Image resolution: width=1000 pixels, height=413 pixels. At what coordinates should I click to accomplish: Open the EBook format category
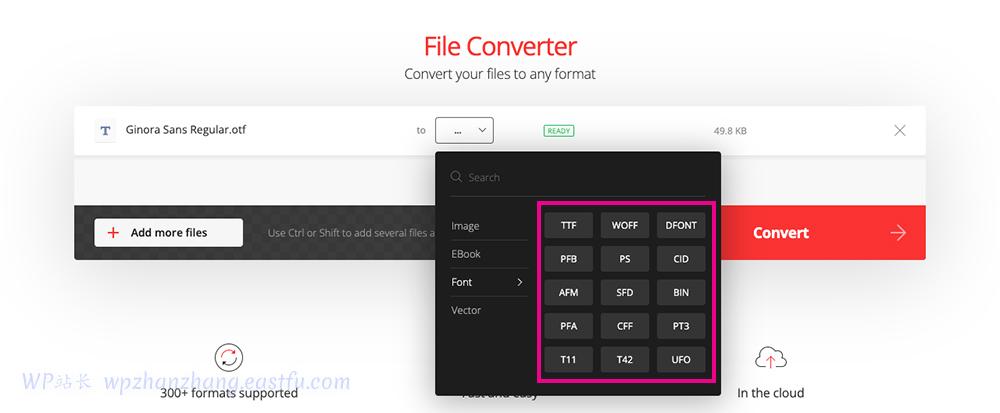489,254
